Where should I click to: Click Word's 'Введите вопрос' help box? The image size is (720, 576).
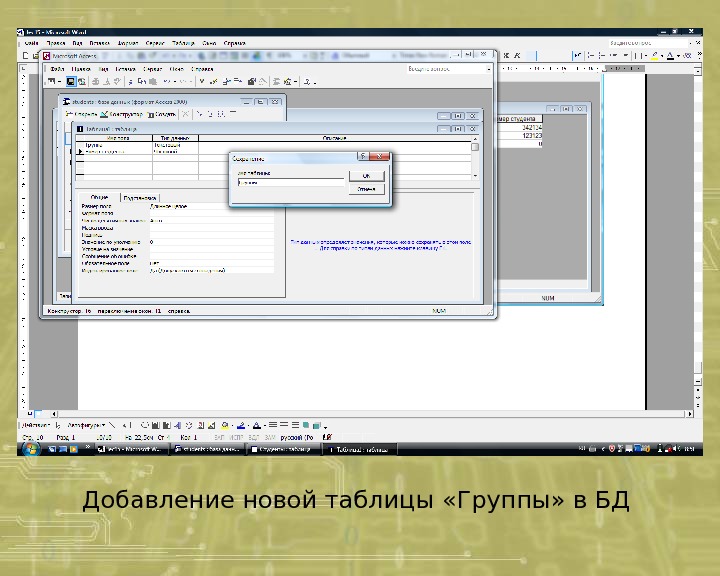point(648,43)
